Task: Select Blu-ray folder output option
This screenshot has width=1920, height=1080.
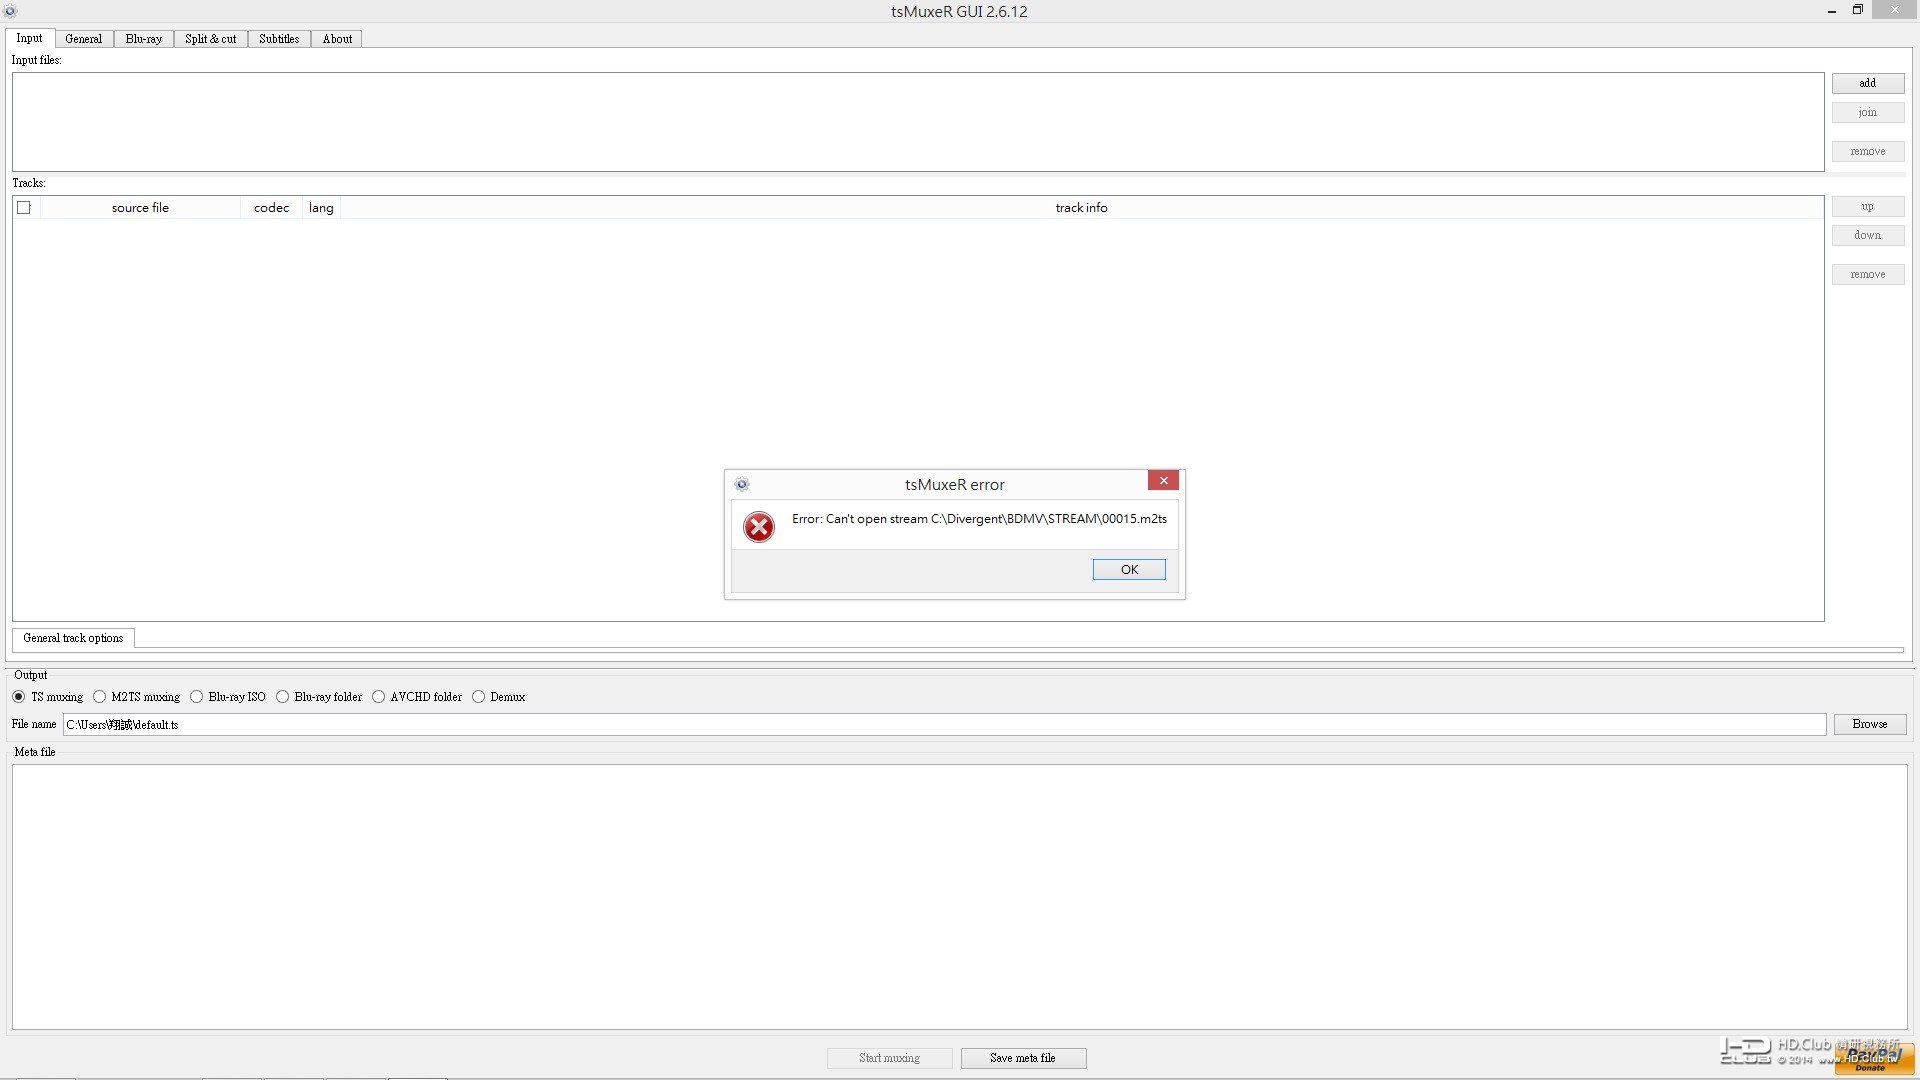Action: coord(319,697)
